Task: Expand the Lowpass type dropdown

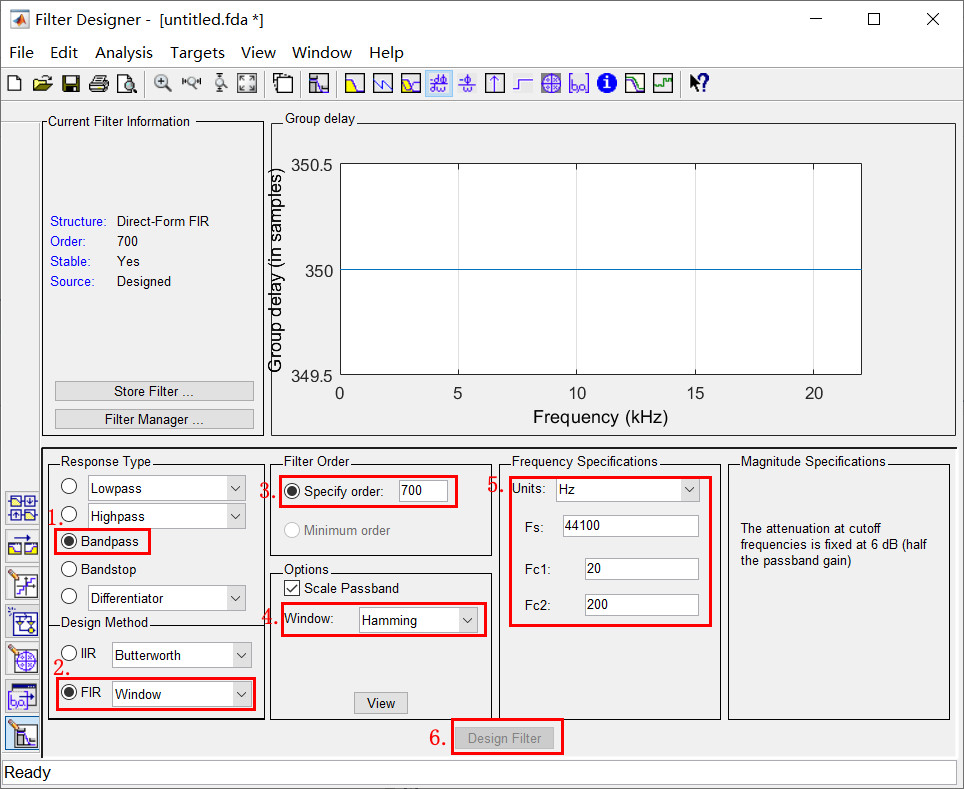Action: pos(235,488)
